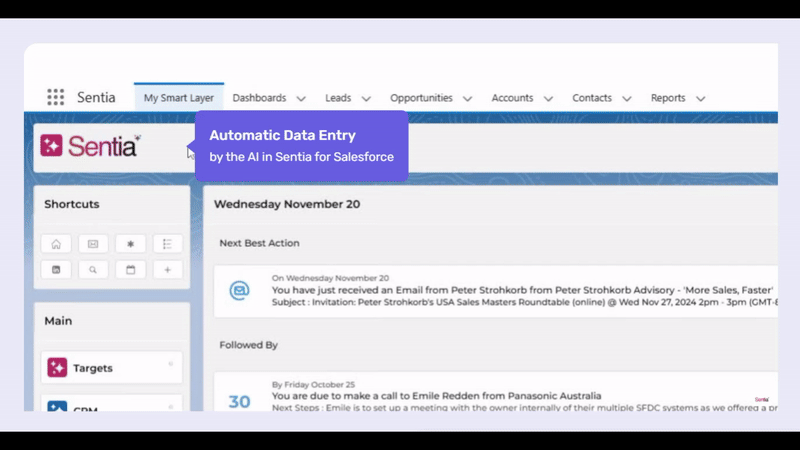Expand the Opportunities dropdown chevron
The width and height of the screenshot is (800, 450).
[467, 98]
